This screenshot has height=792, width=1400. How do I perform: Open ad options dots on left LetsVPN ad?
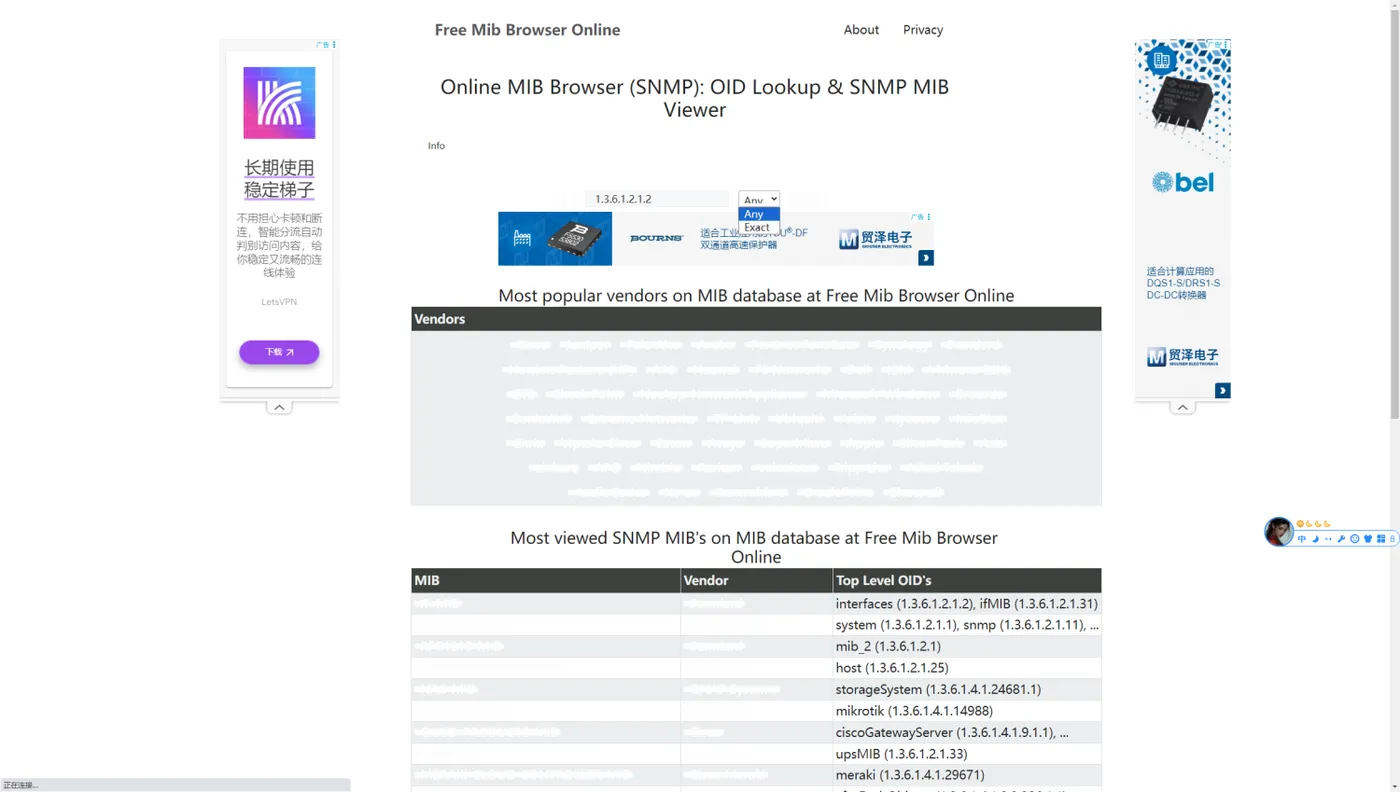tap(334, 45)
